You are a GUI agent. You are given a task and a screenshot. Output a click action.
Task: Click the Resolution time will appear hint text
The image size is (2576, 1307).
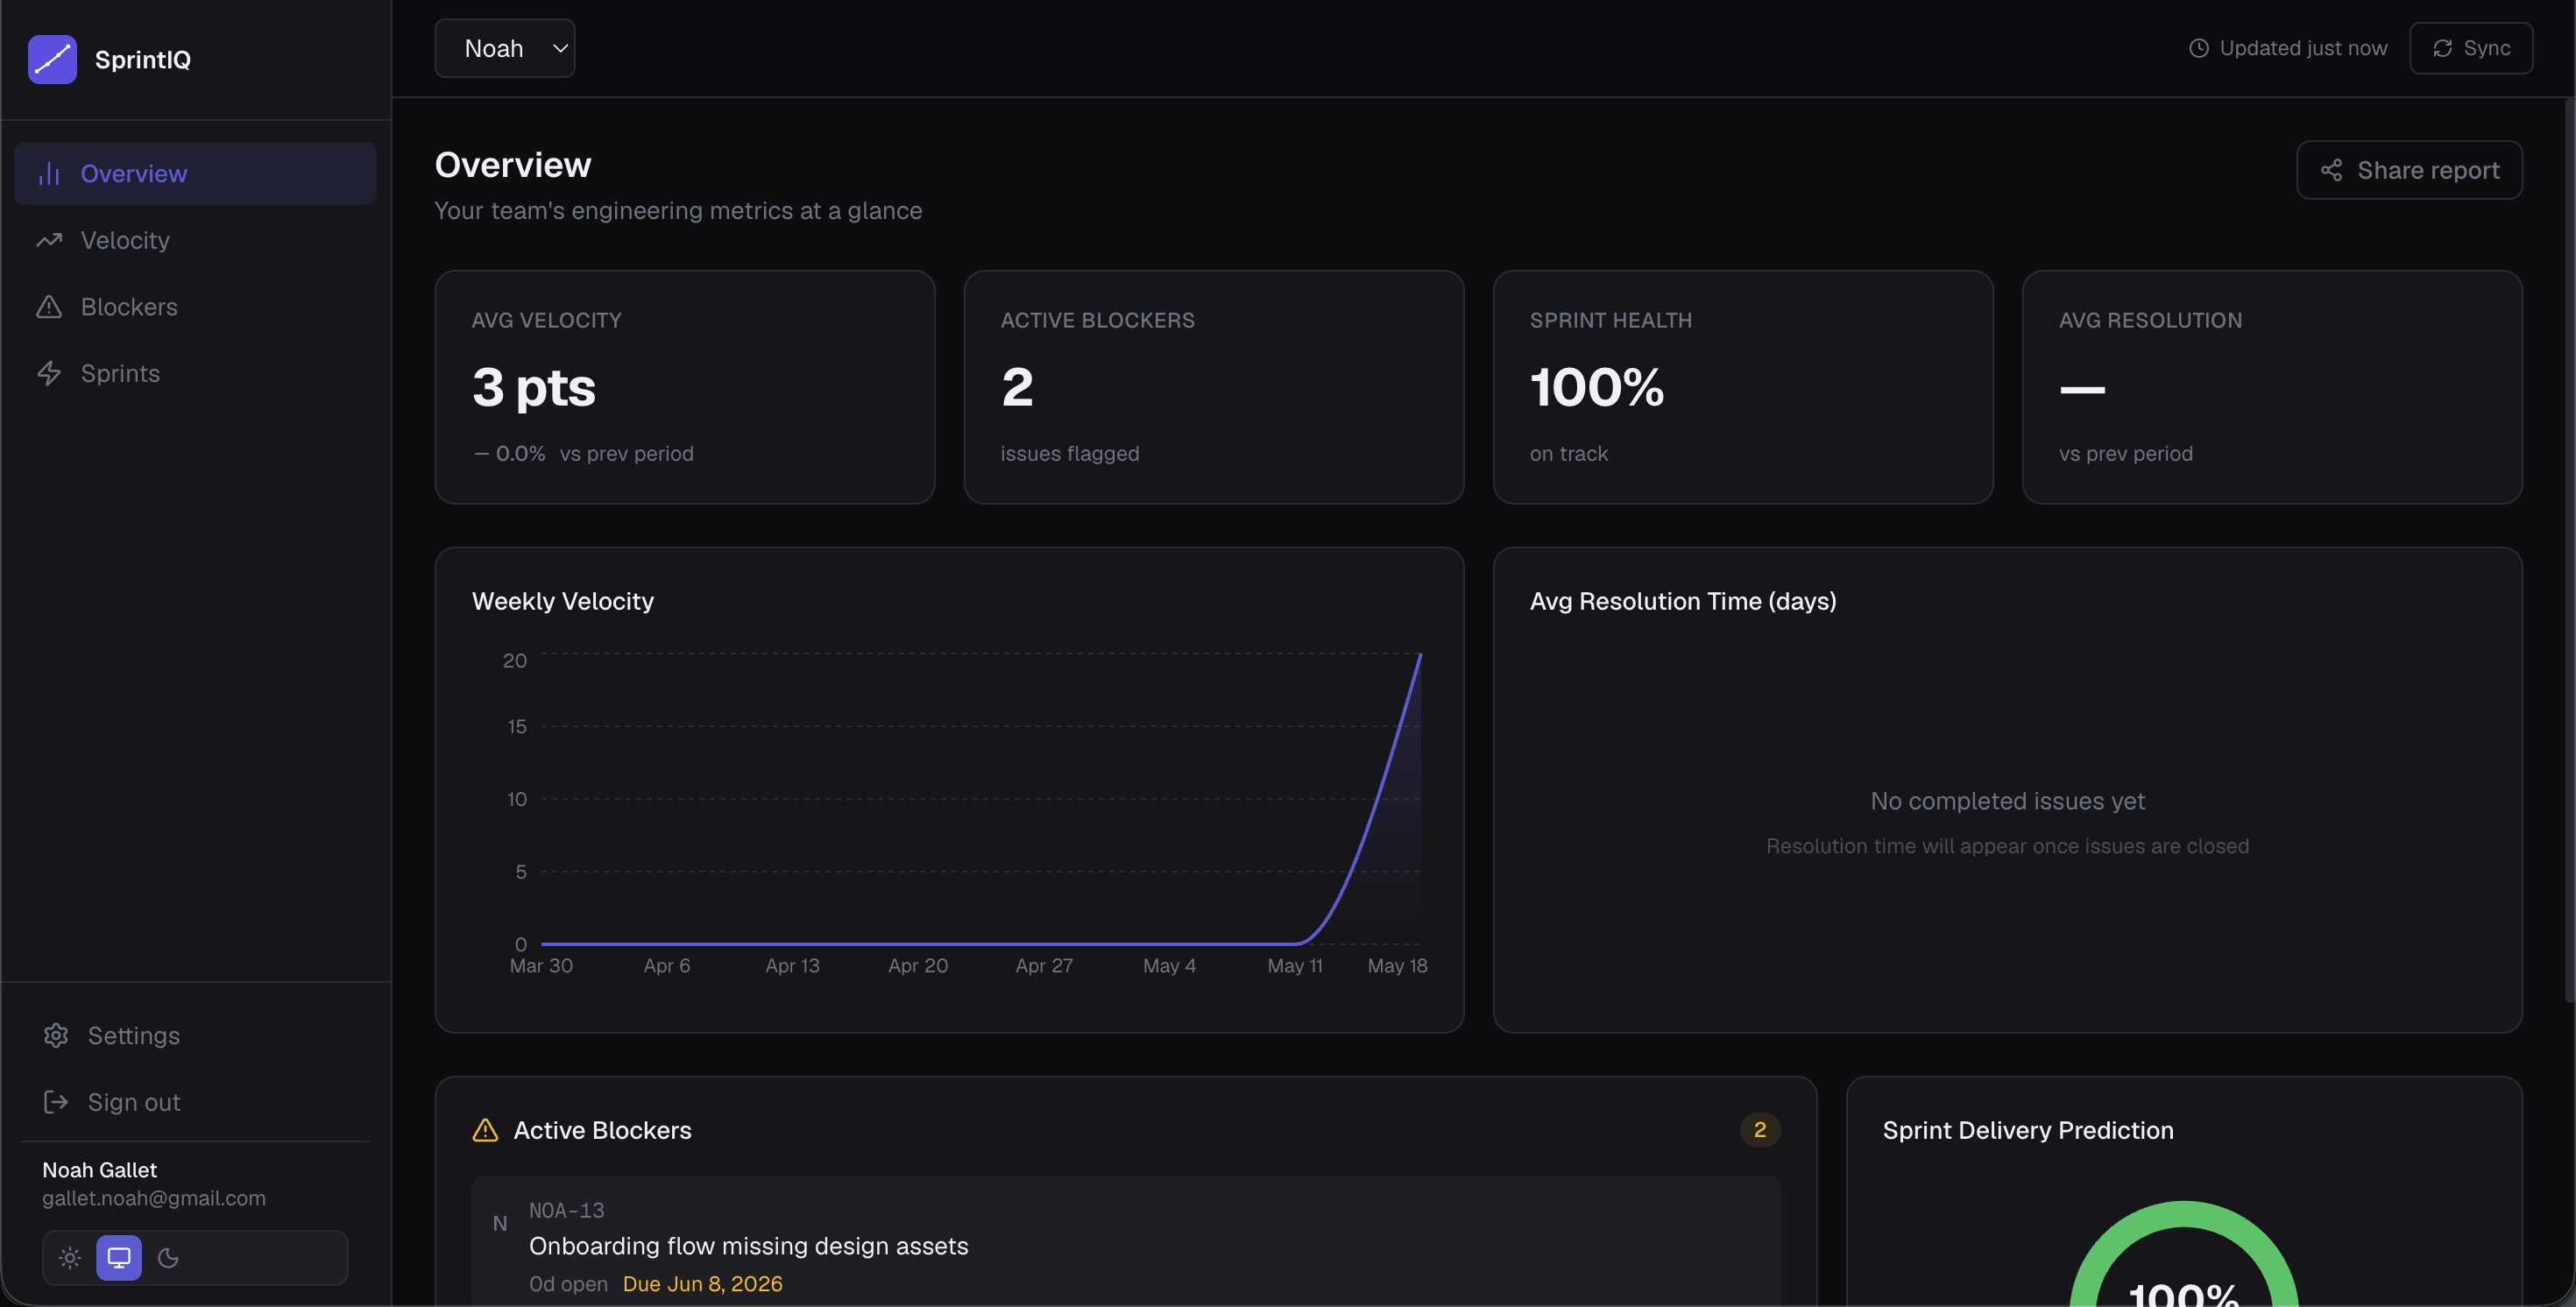tap(2007, 846)
